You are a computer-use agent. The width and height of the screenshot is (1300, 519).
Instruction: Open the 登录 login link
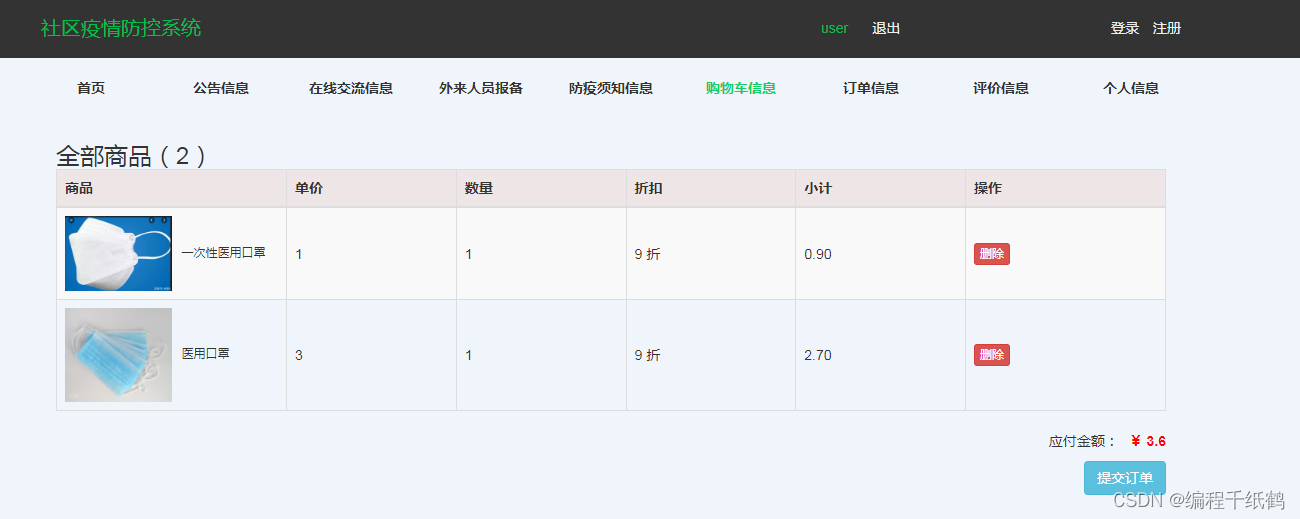tap(1125, 28)
